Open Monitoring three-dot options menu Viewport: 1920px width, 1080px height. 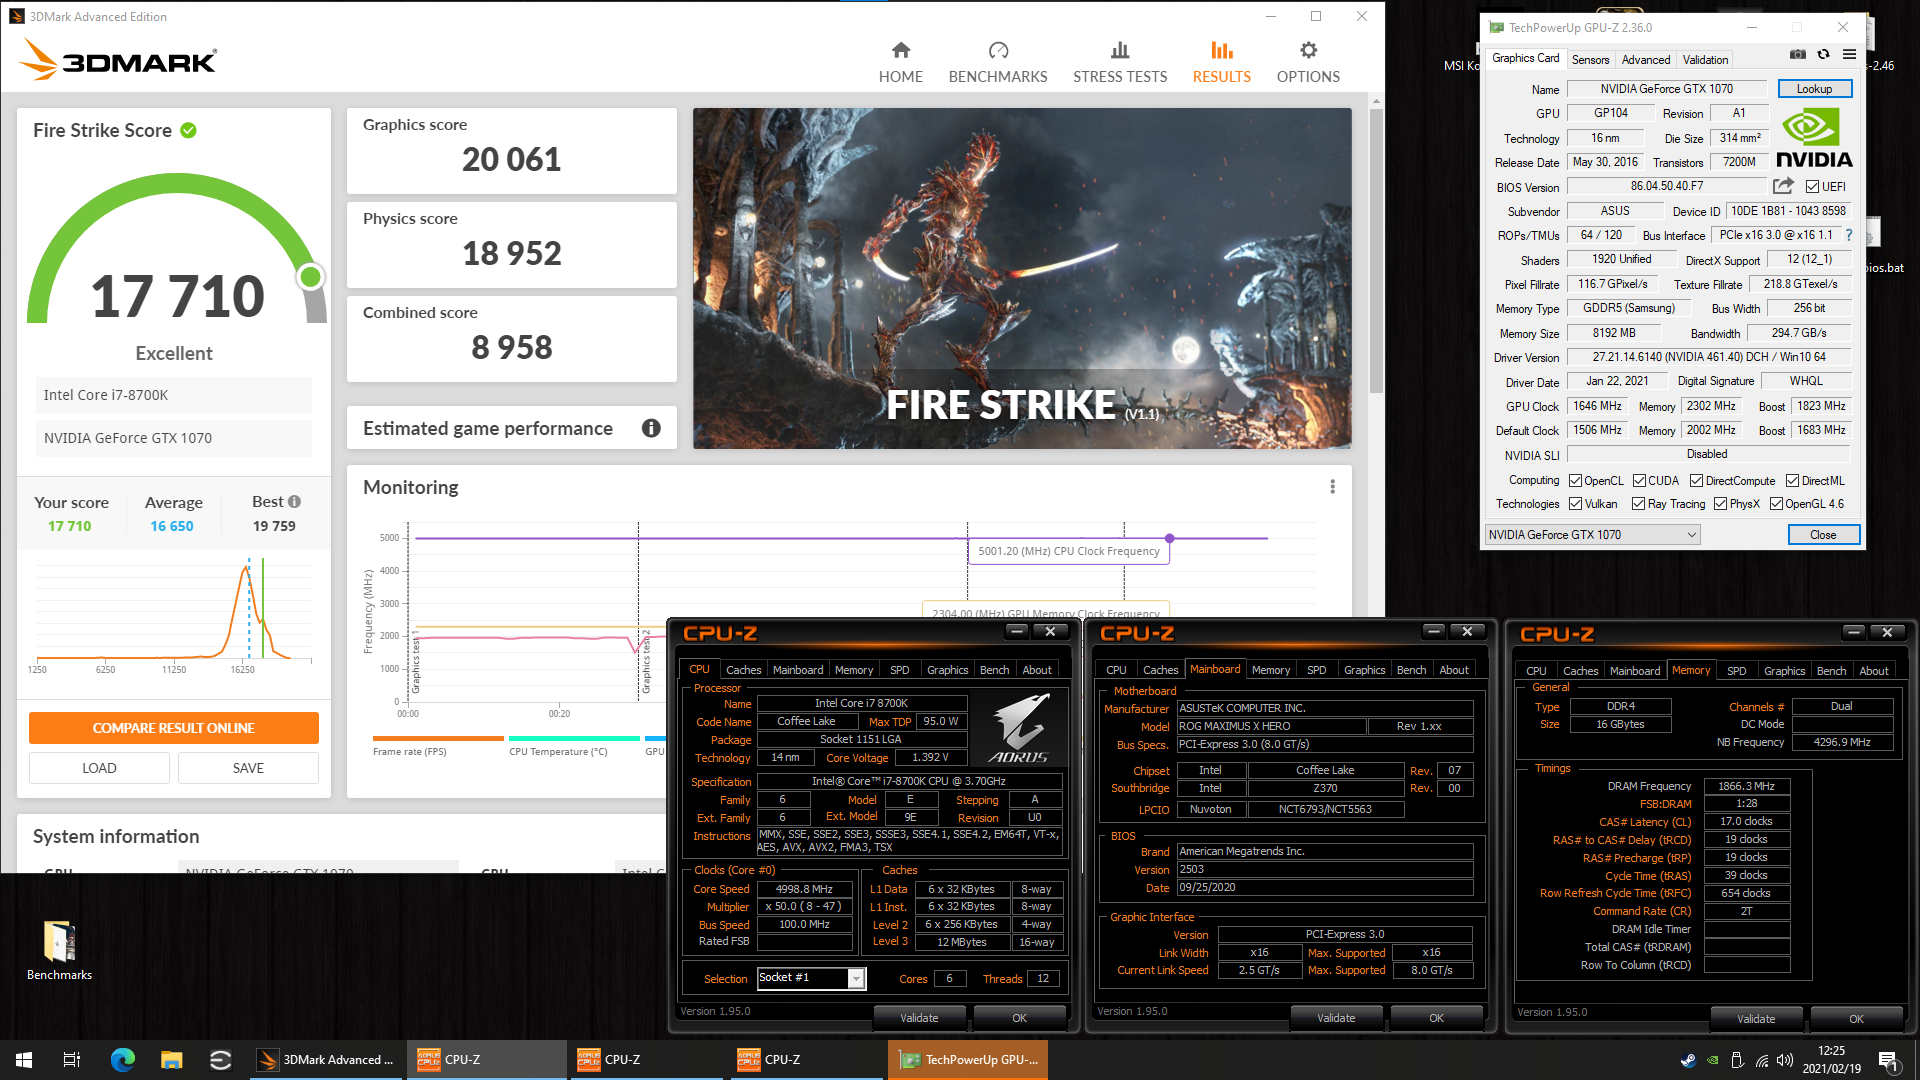click(x=1332, y=487)
